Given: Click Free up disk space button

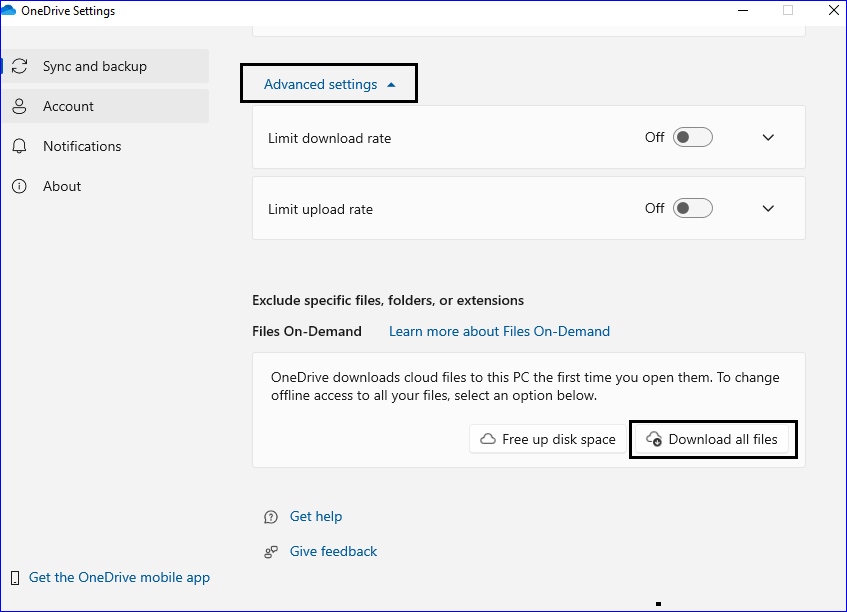Looking at the screenshot, I should [x=548, y=439].
